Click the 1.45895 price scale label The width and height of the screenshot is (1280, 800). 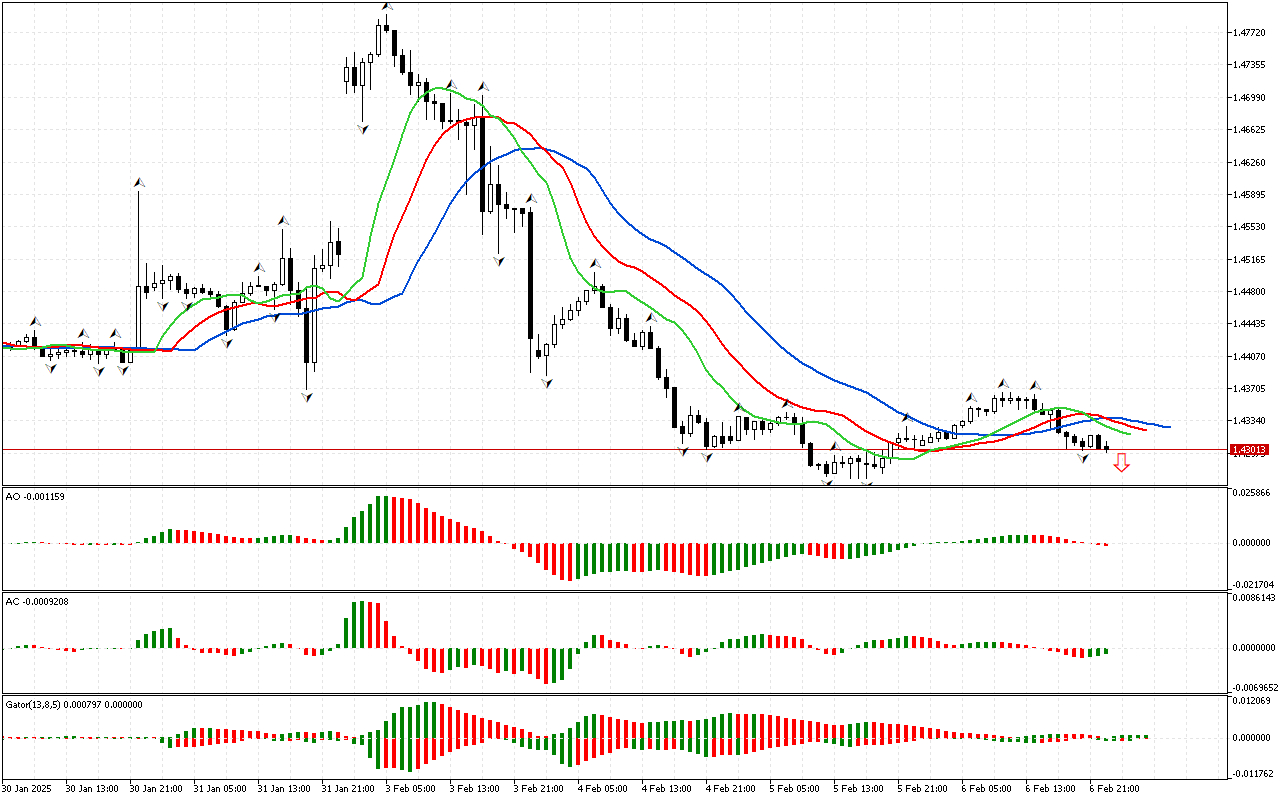coord(1249,195)
